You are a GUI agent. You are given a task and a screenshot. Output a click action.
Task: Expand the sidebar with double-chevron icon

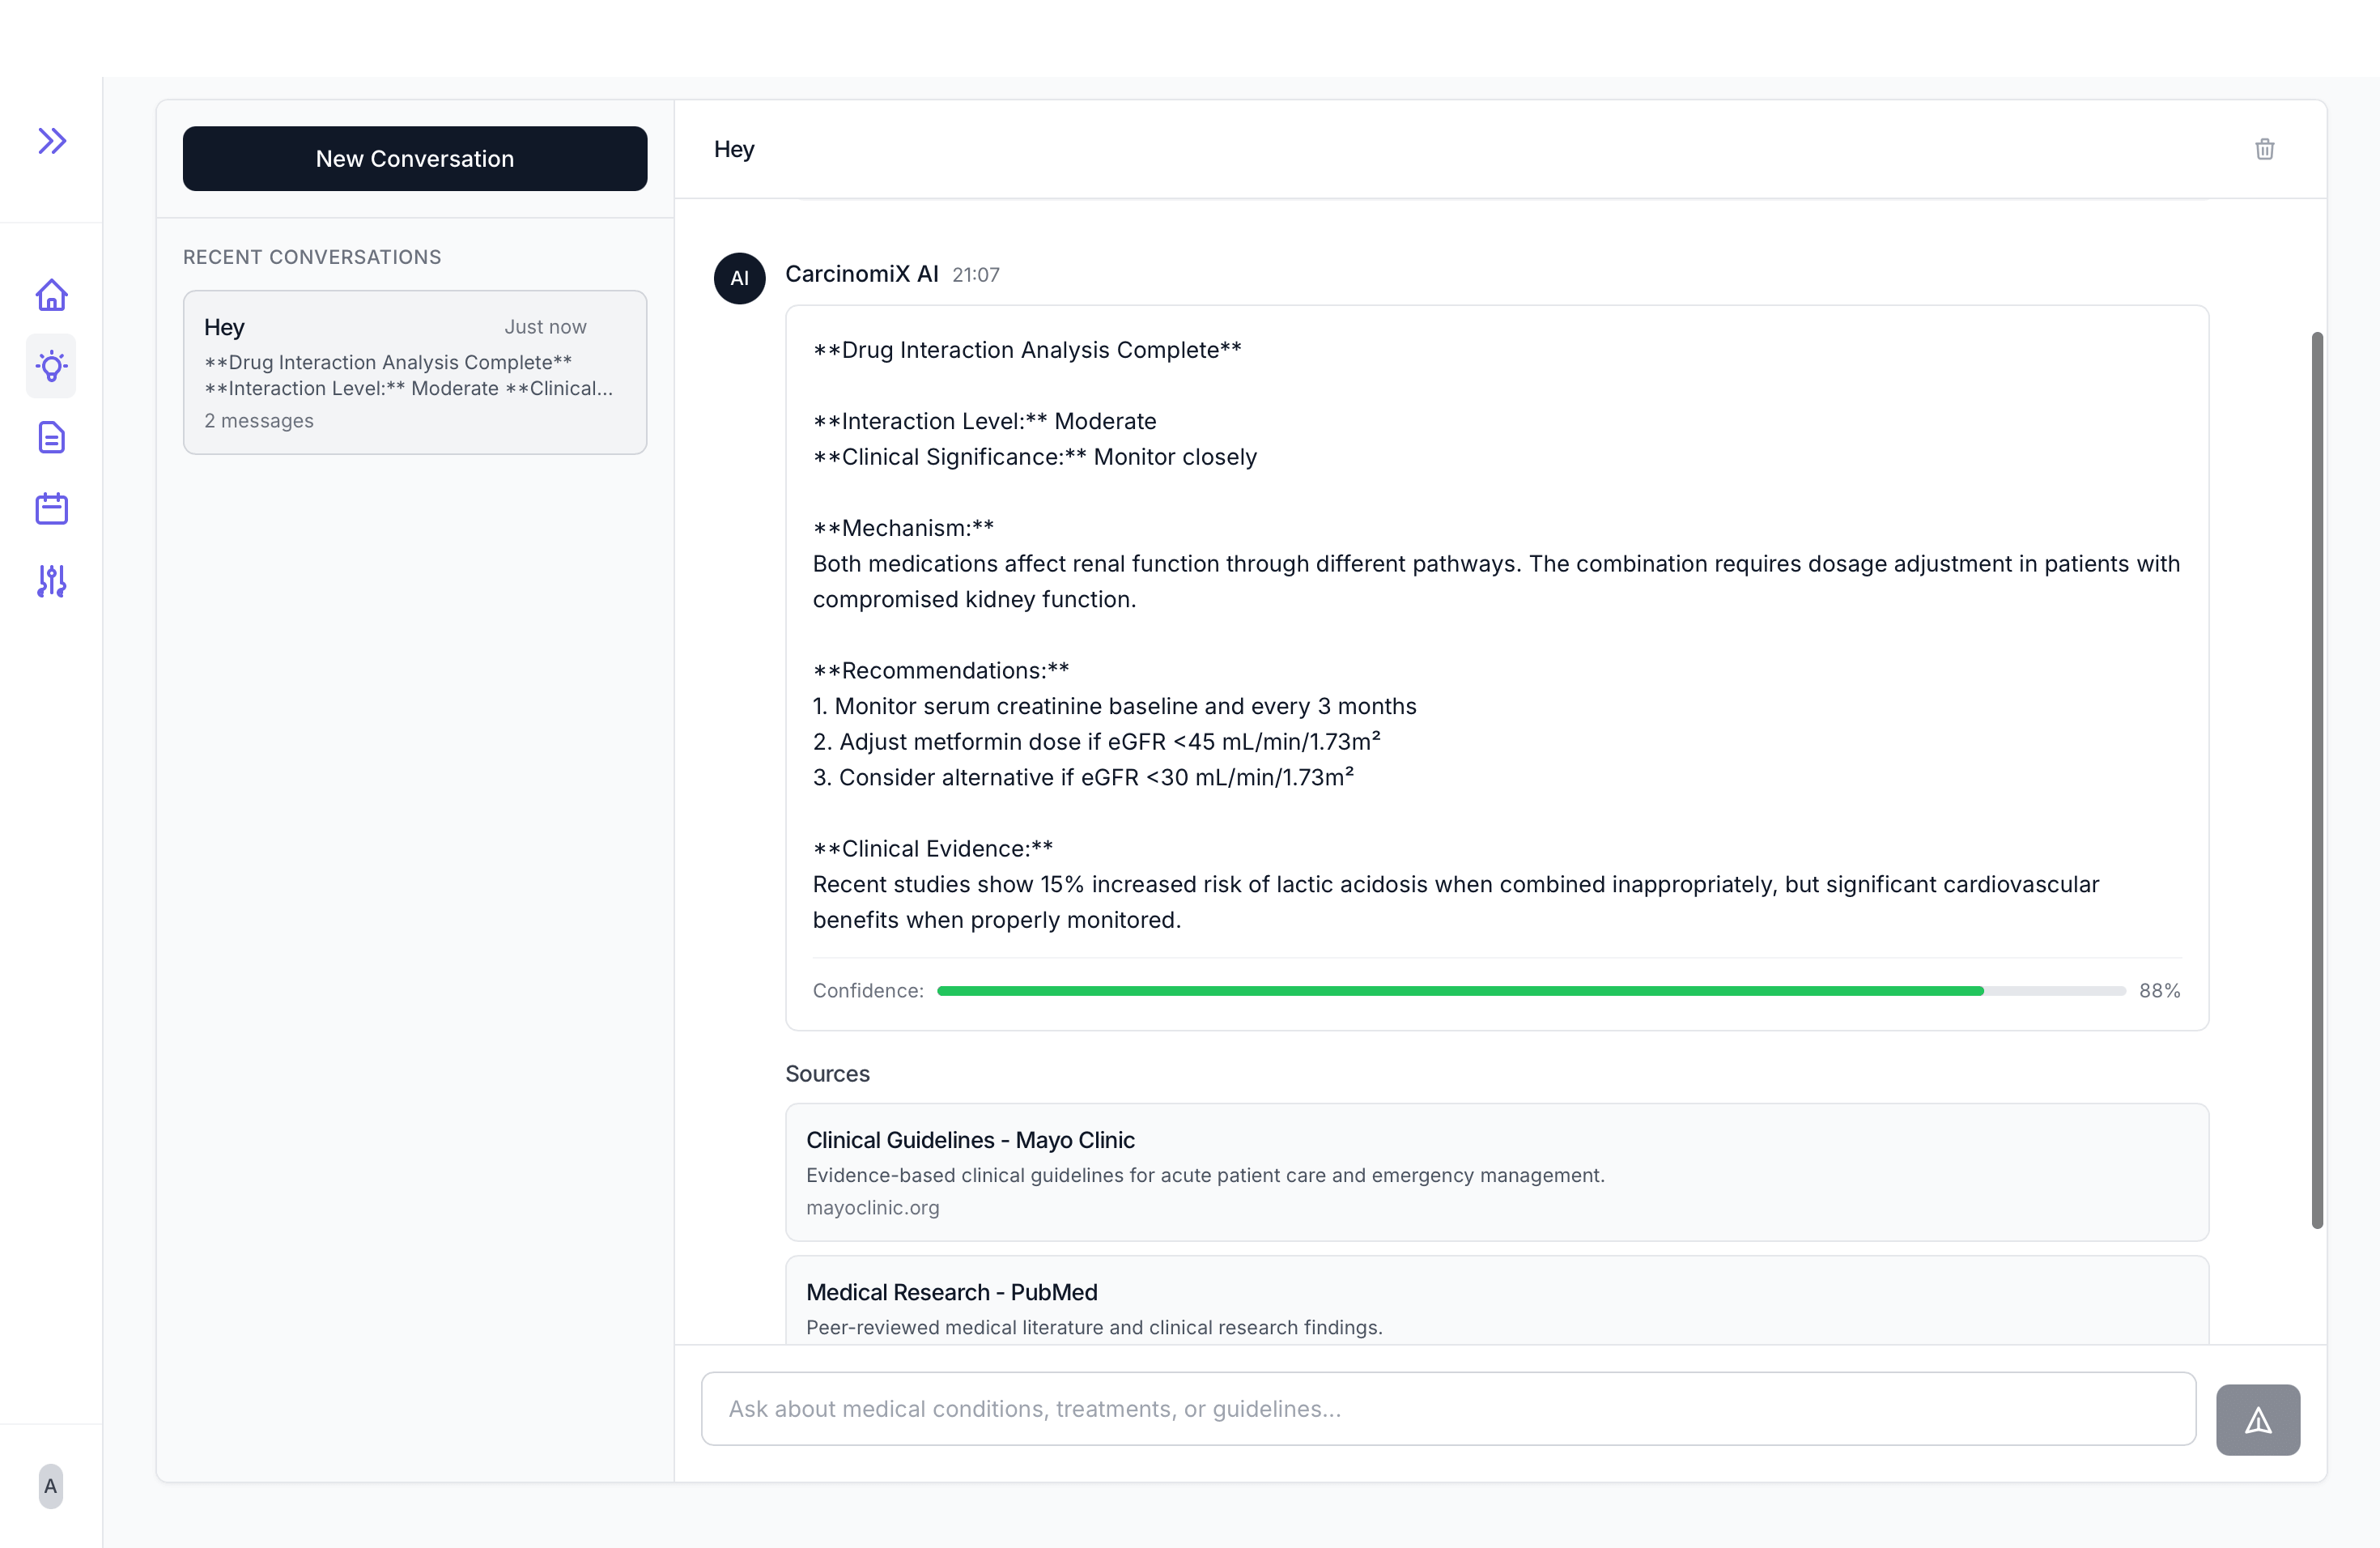[52, 141]
